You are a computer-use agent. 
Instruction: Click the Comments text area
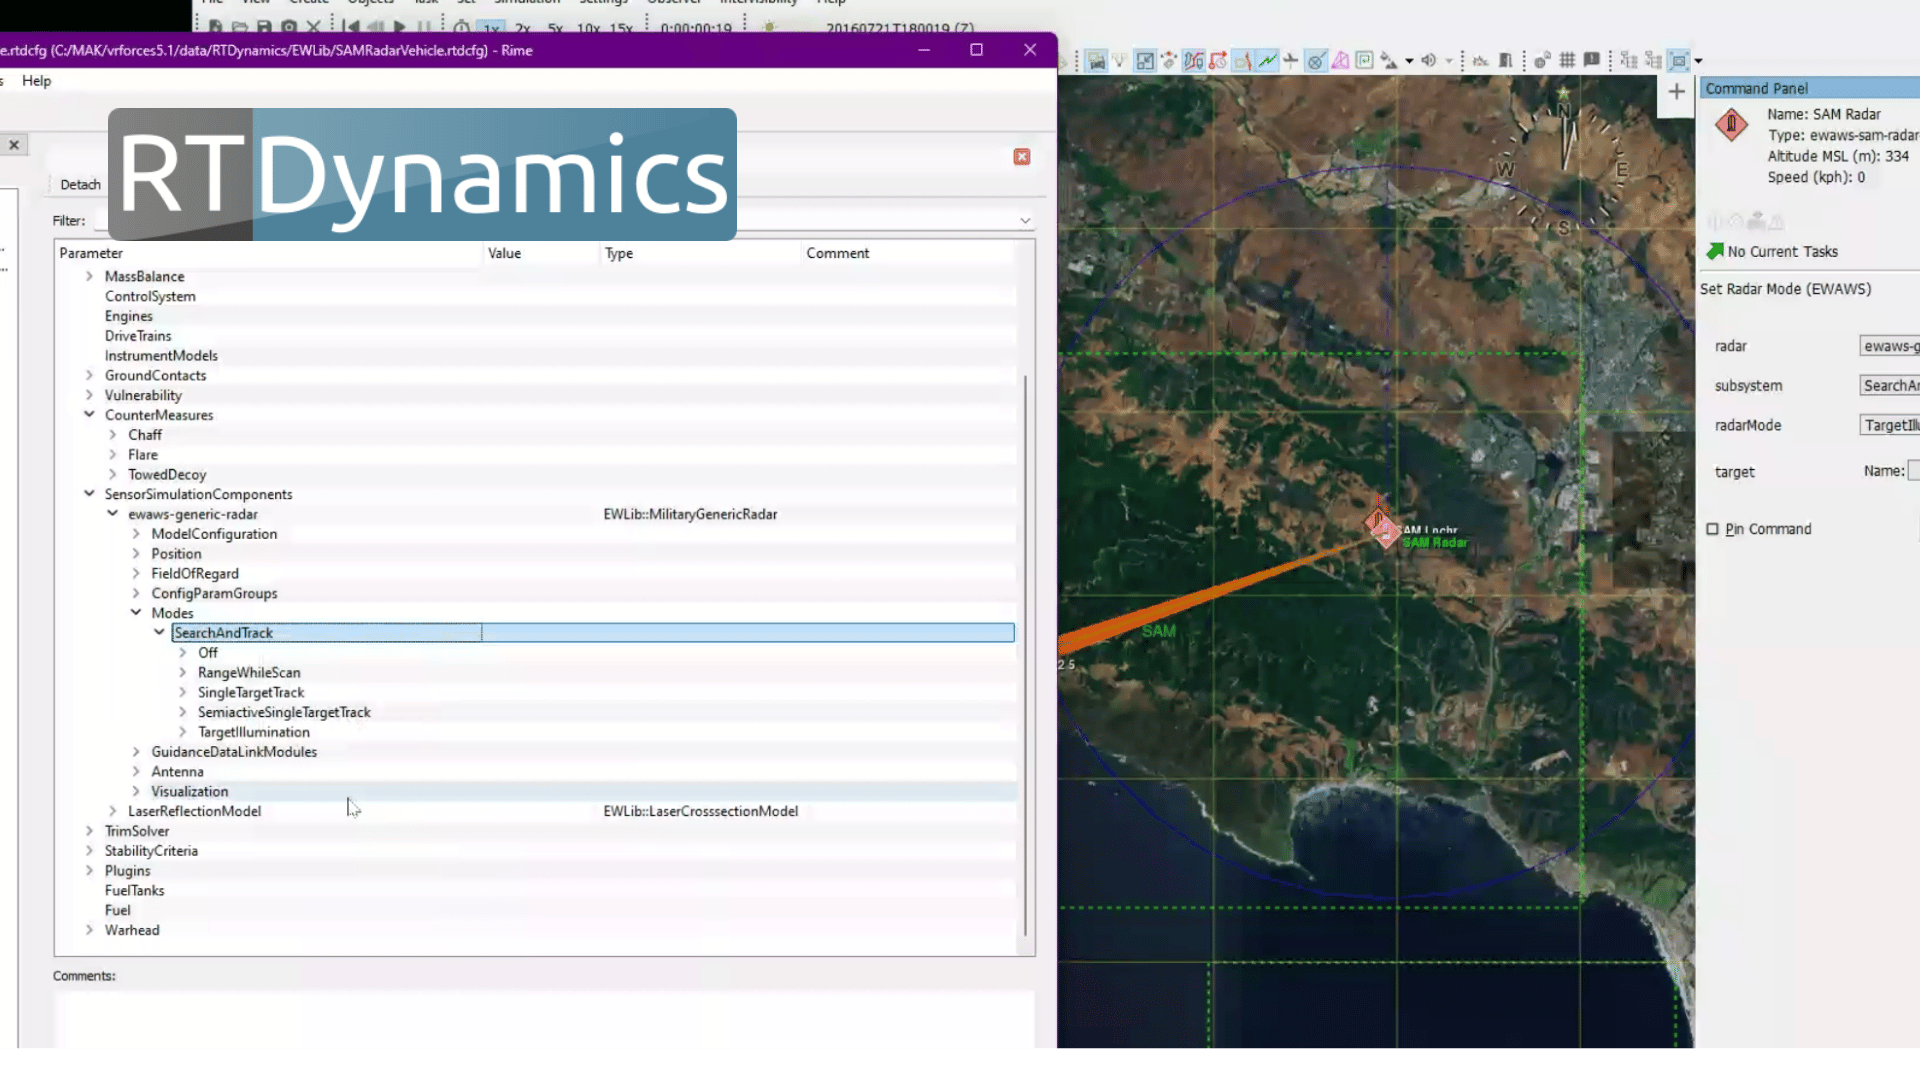[x=544, y=1017]
